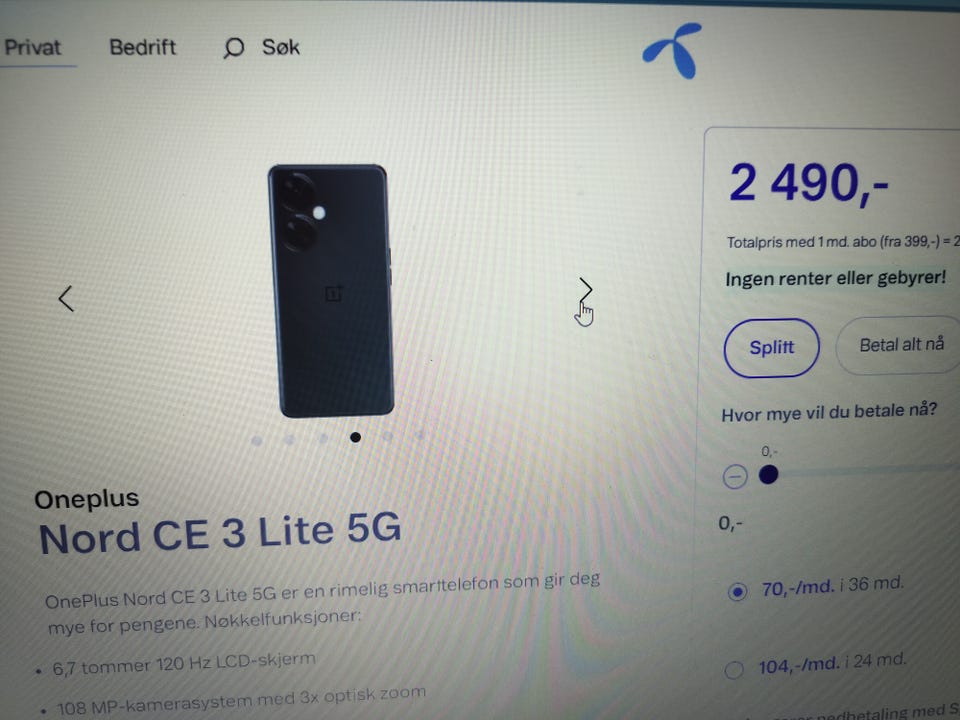Select the first carousel dot
Screen dimensions: 960x720
pyautogui.click(x=257, y=440)
